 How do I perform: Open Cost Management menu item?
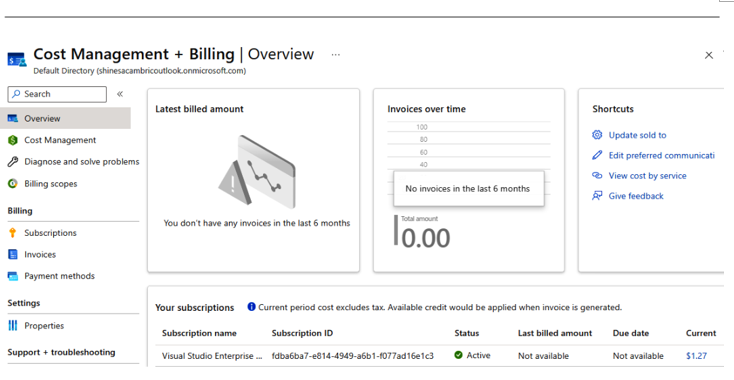coord(60,140)
